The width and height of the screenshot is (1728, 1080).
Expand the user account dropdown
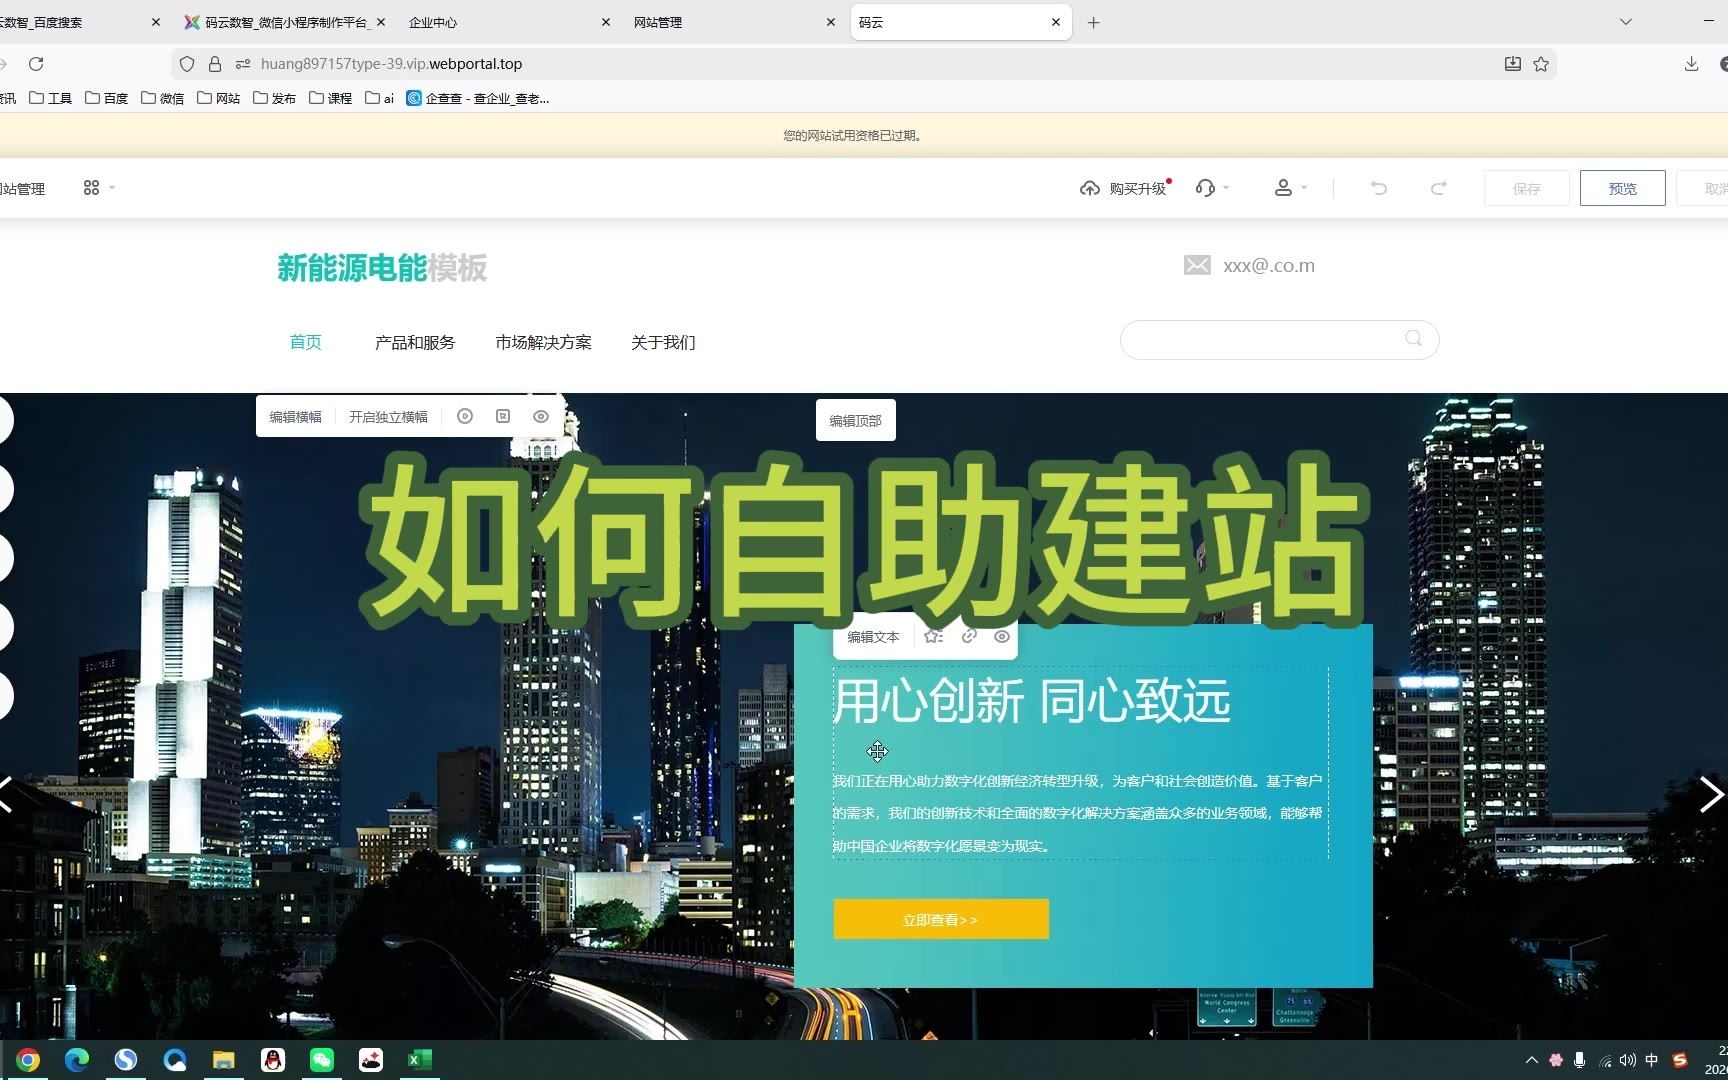[1290, 188]
